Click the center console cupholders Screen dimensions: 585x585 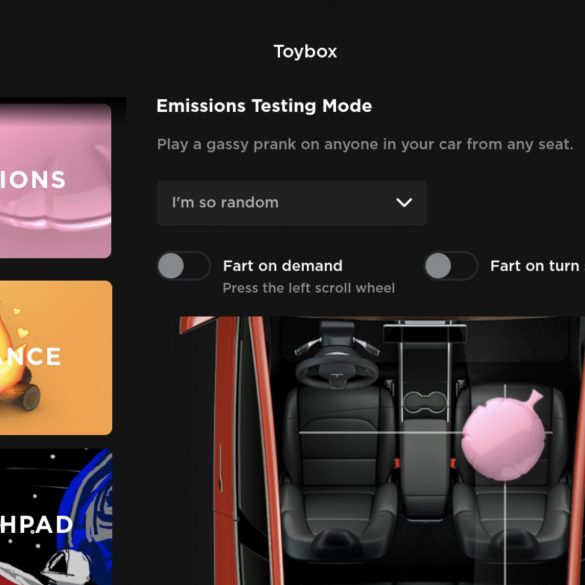tap(425, 402)
